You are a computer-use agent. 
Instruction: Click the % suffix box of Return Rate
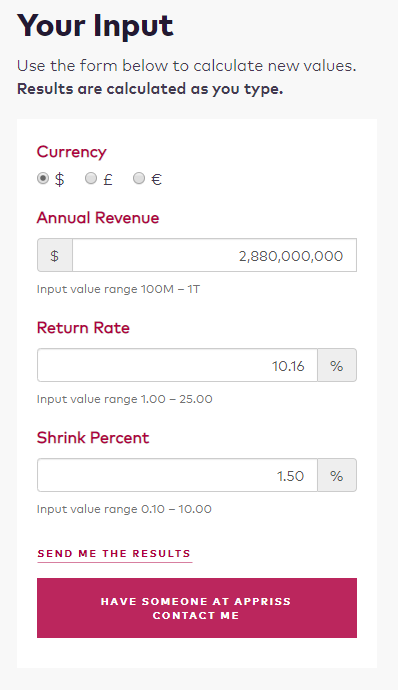pos(337,365)
